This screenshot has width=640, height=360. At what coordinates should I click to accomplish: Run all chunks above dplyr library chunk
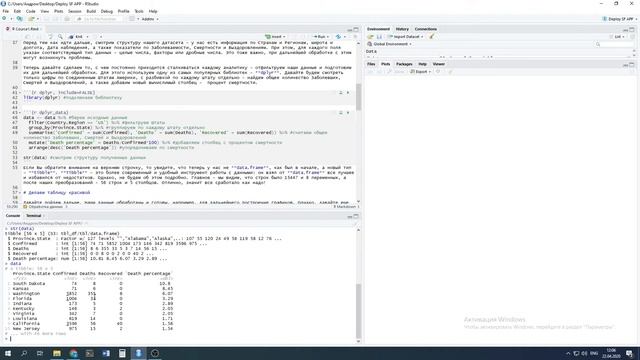[x=340, y=93]
